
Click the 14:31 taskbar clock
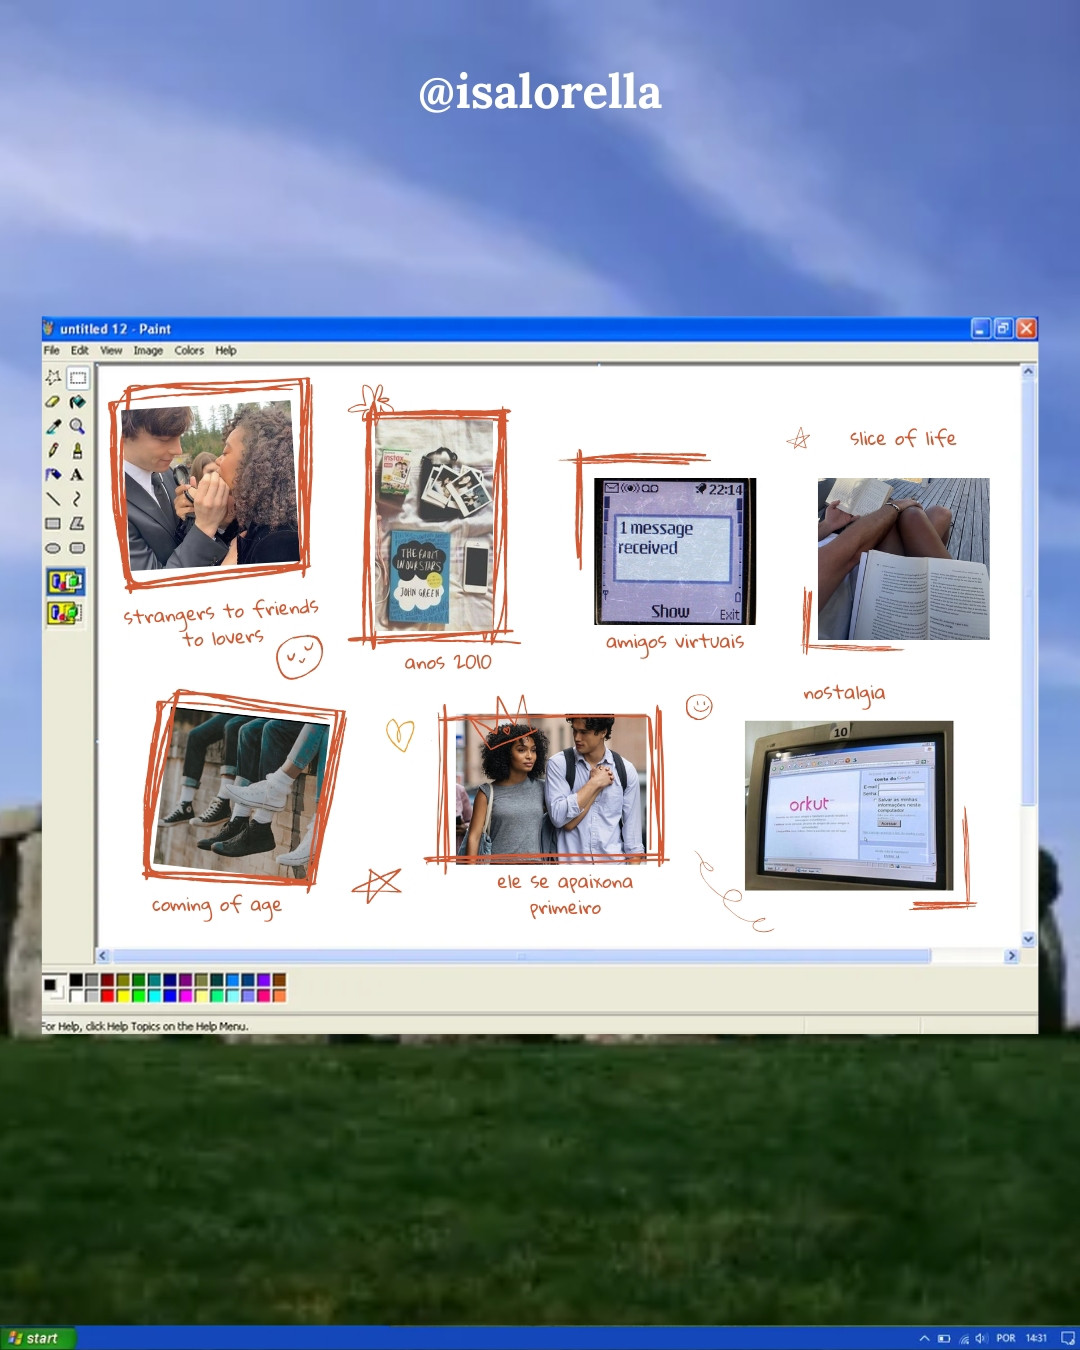(1037, 1338)
